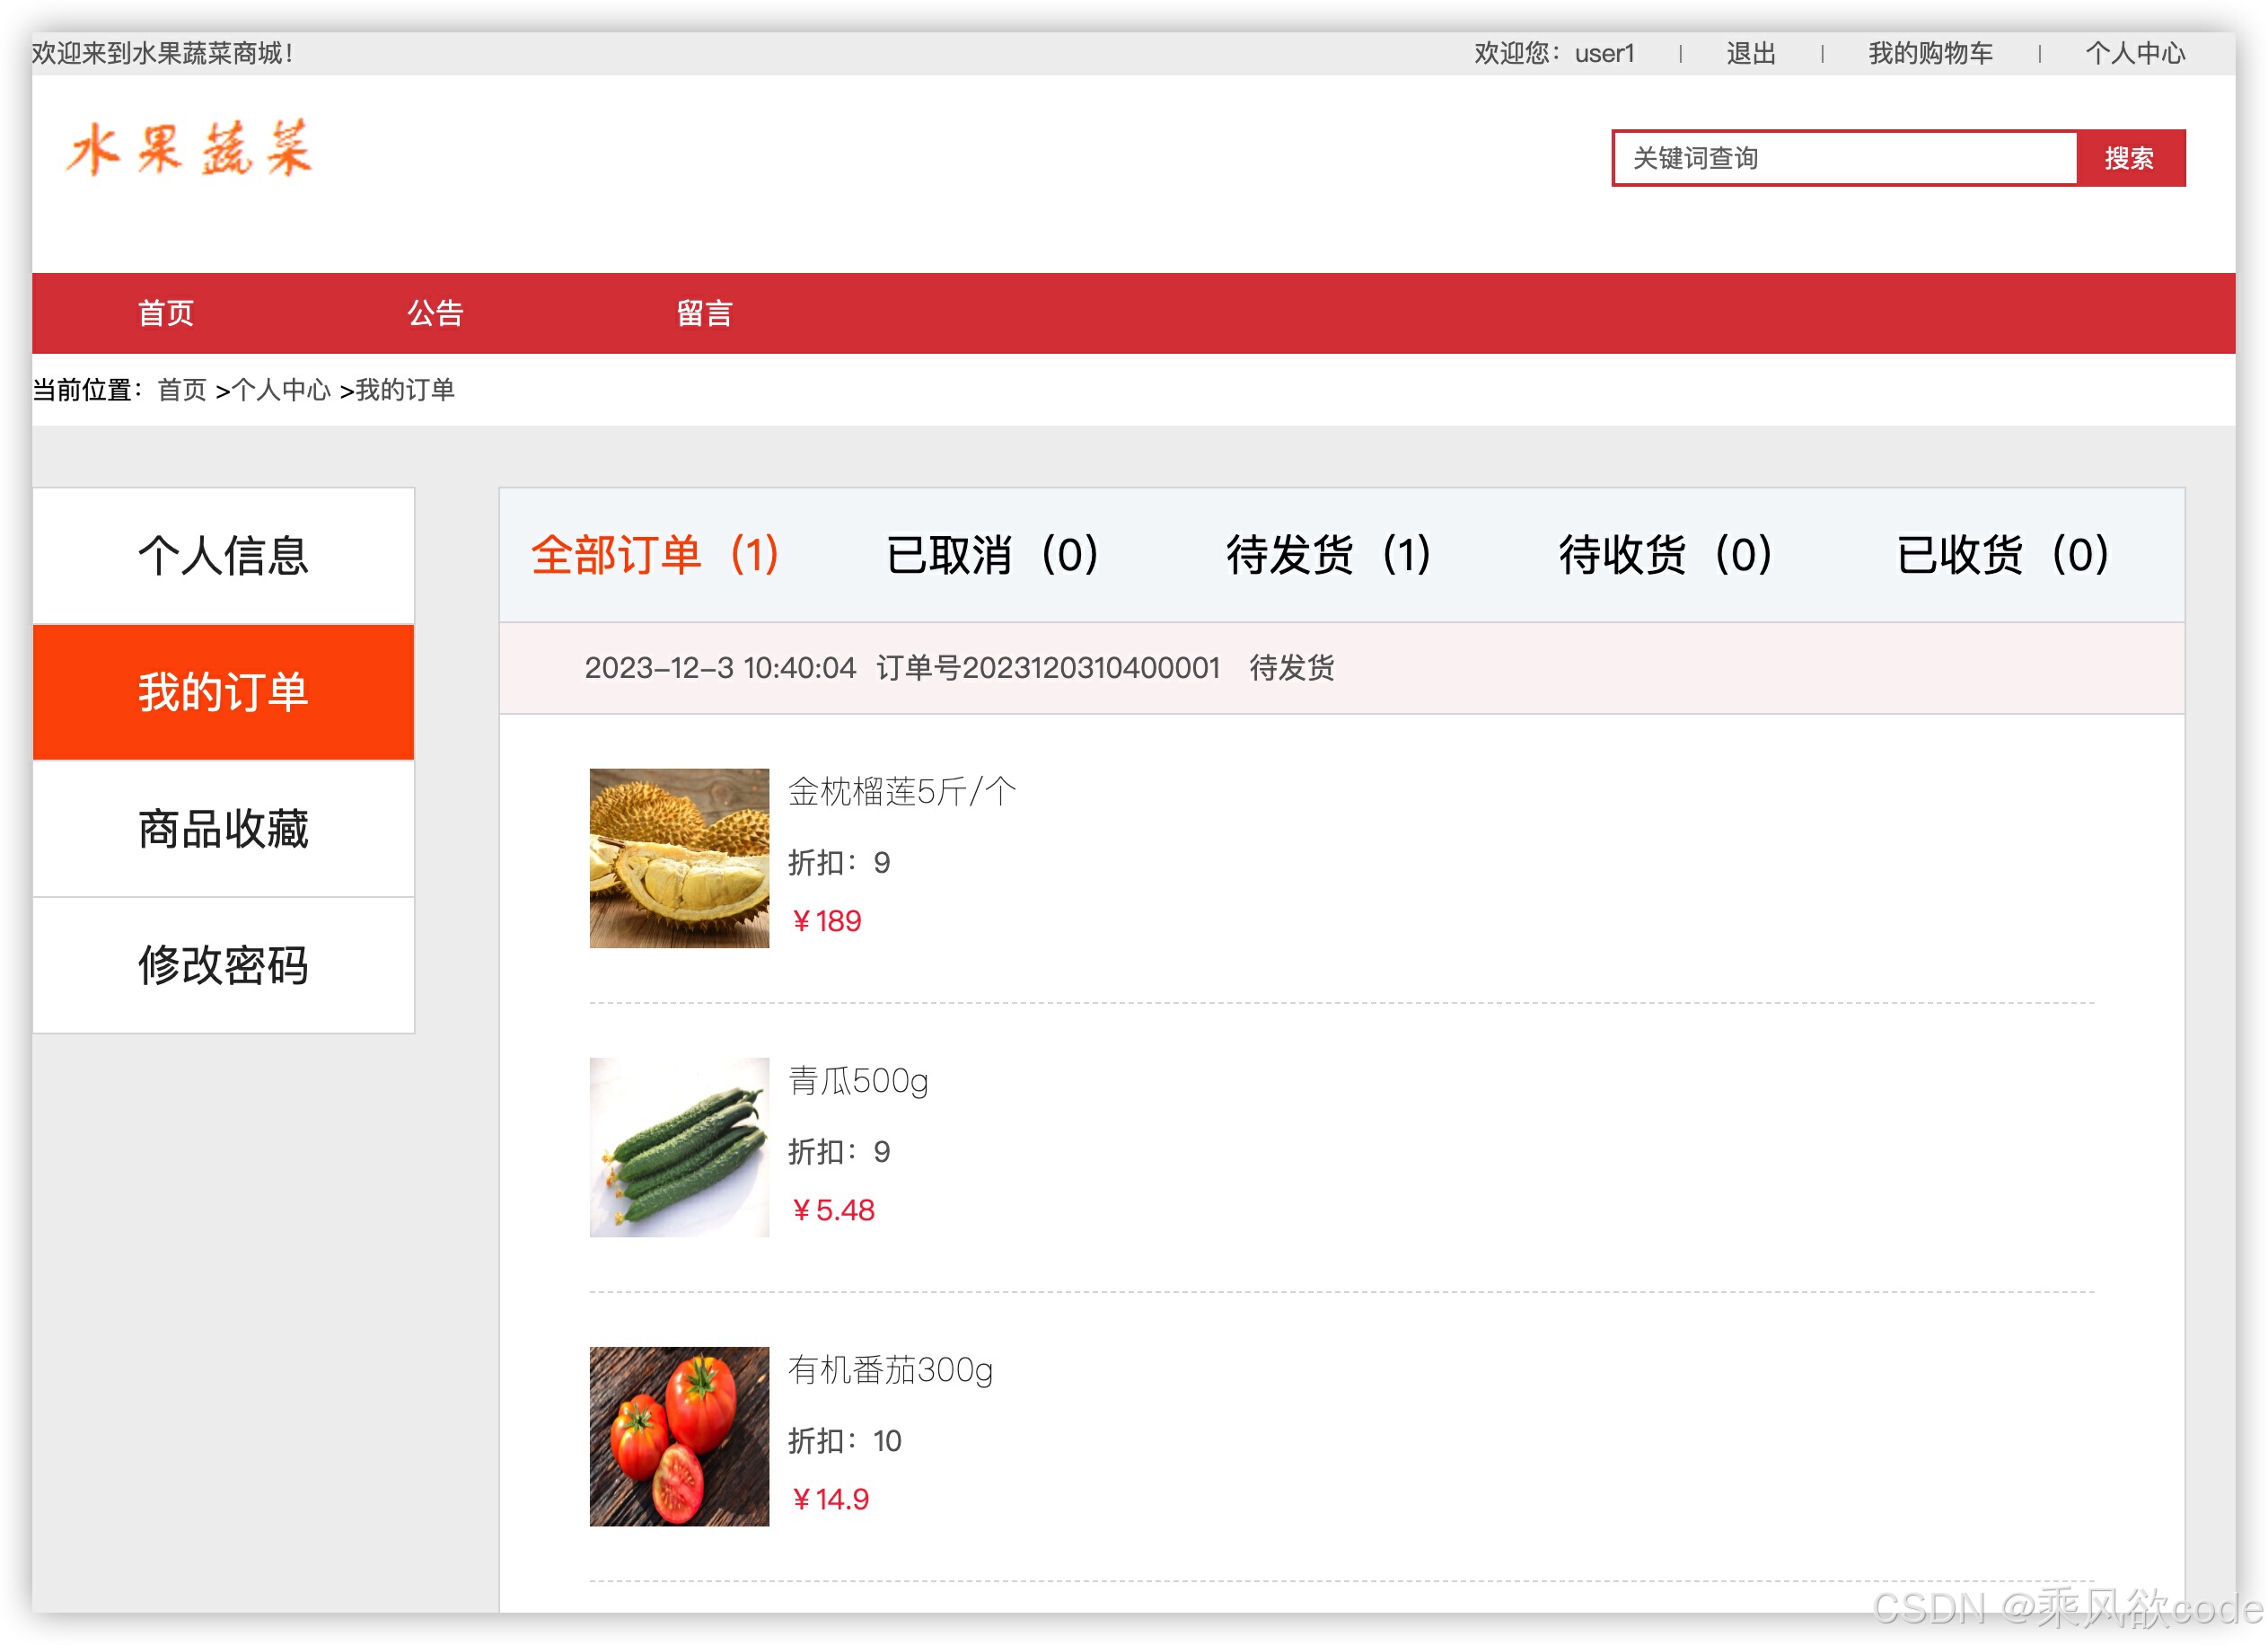This screenshot has height=1645, width=2268.
Task: Go to 留言 in the nav bar
Action: coord(704,313)
